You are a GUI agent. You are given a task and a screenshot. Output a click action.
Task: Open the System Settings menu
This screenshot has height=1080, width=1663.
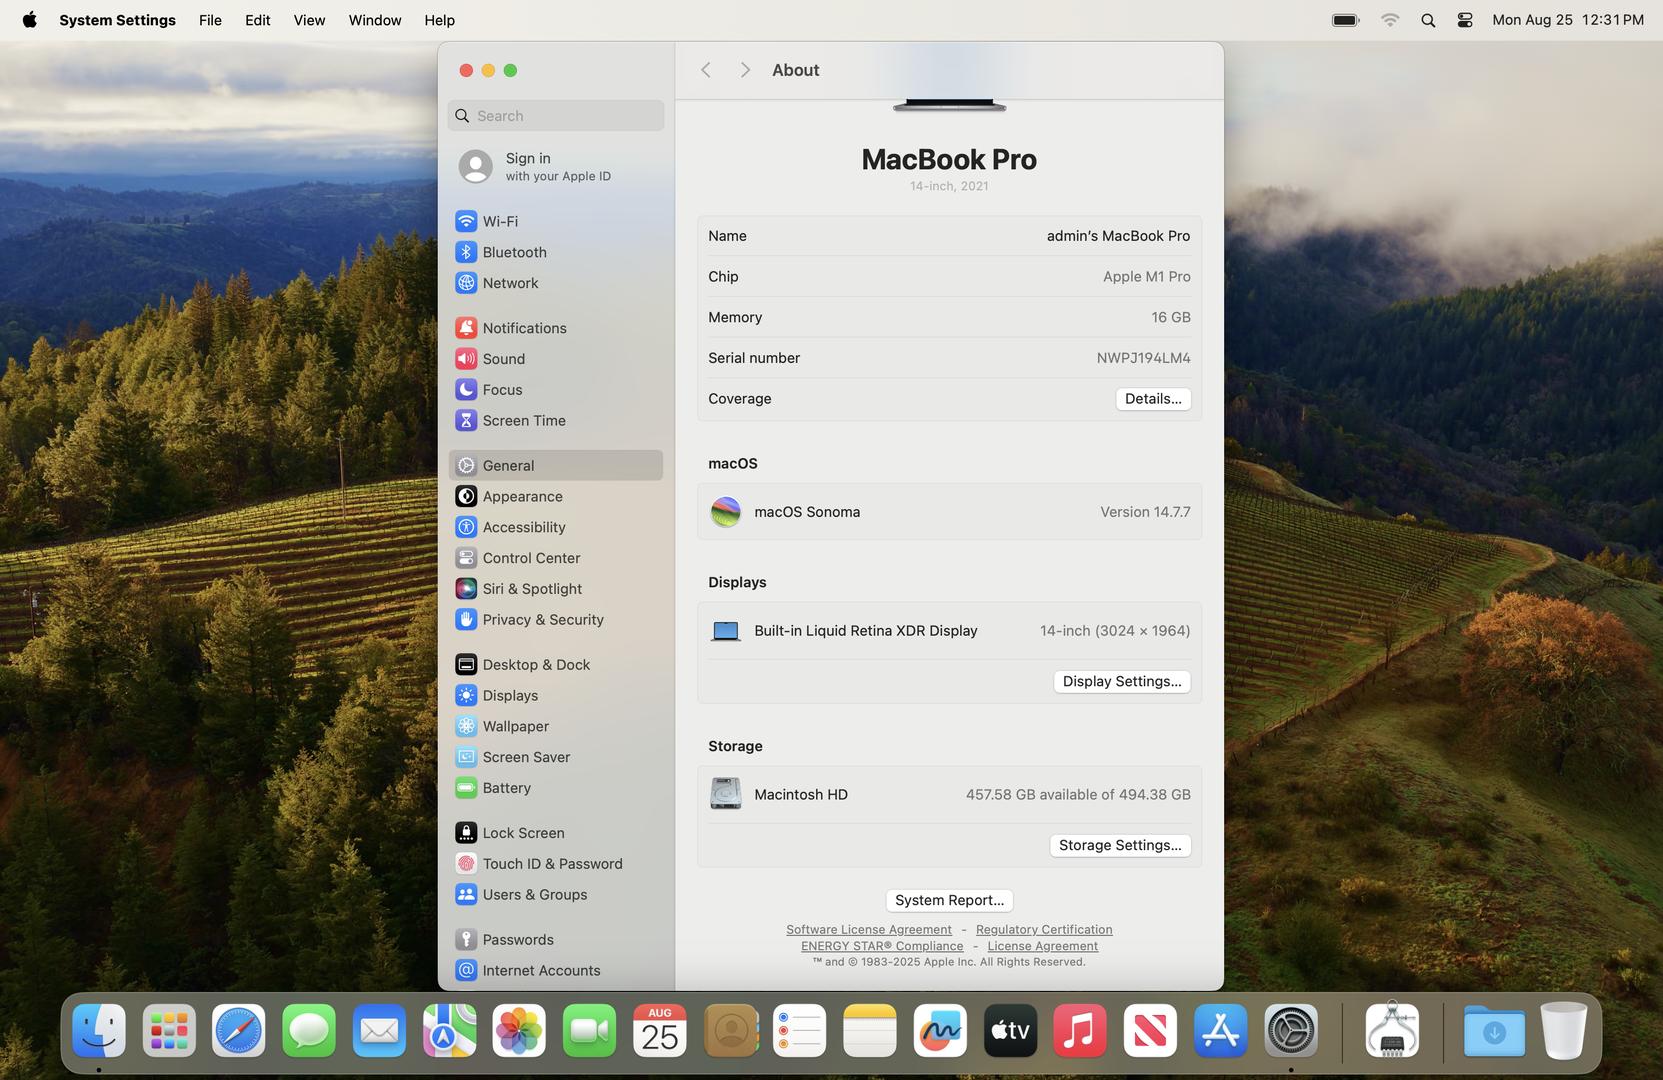click(x=117, y=20)
